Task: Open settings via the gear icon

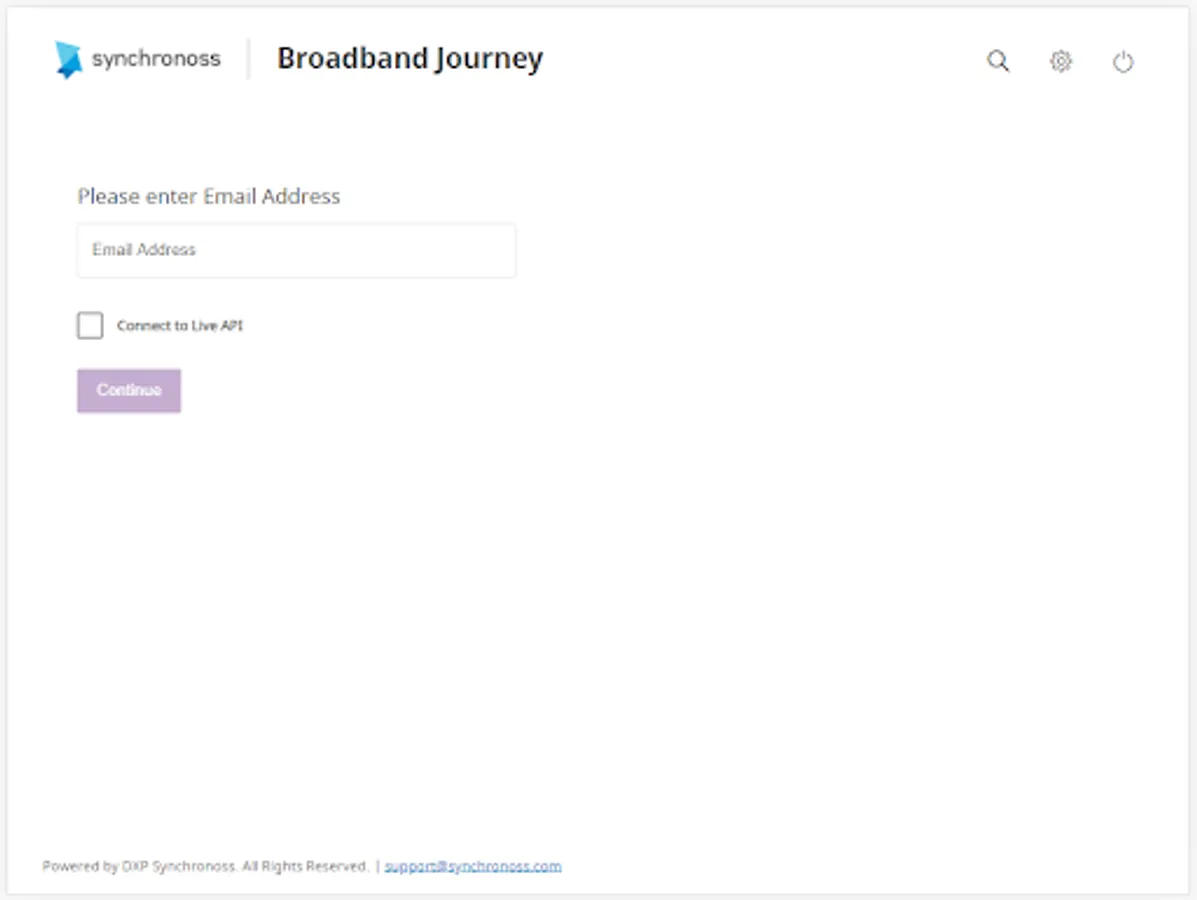Action: tap(1060, 62)
